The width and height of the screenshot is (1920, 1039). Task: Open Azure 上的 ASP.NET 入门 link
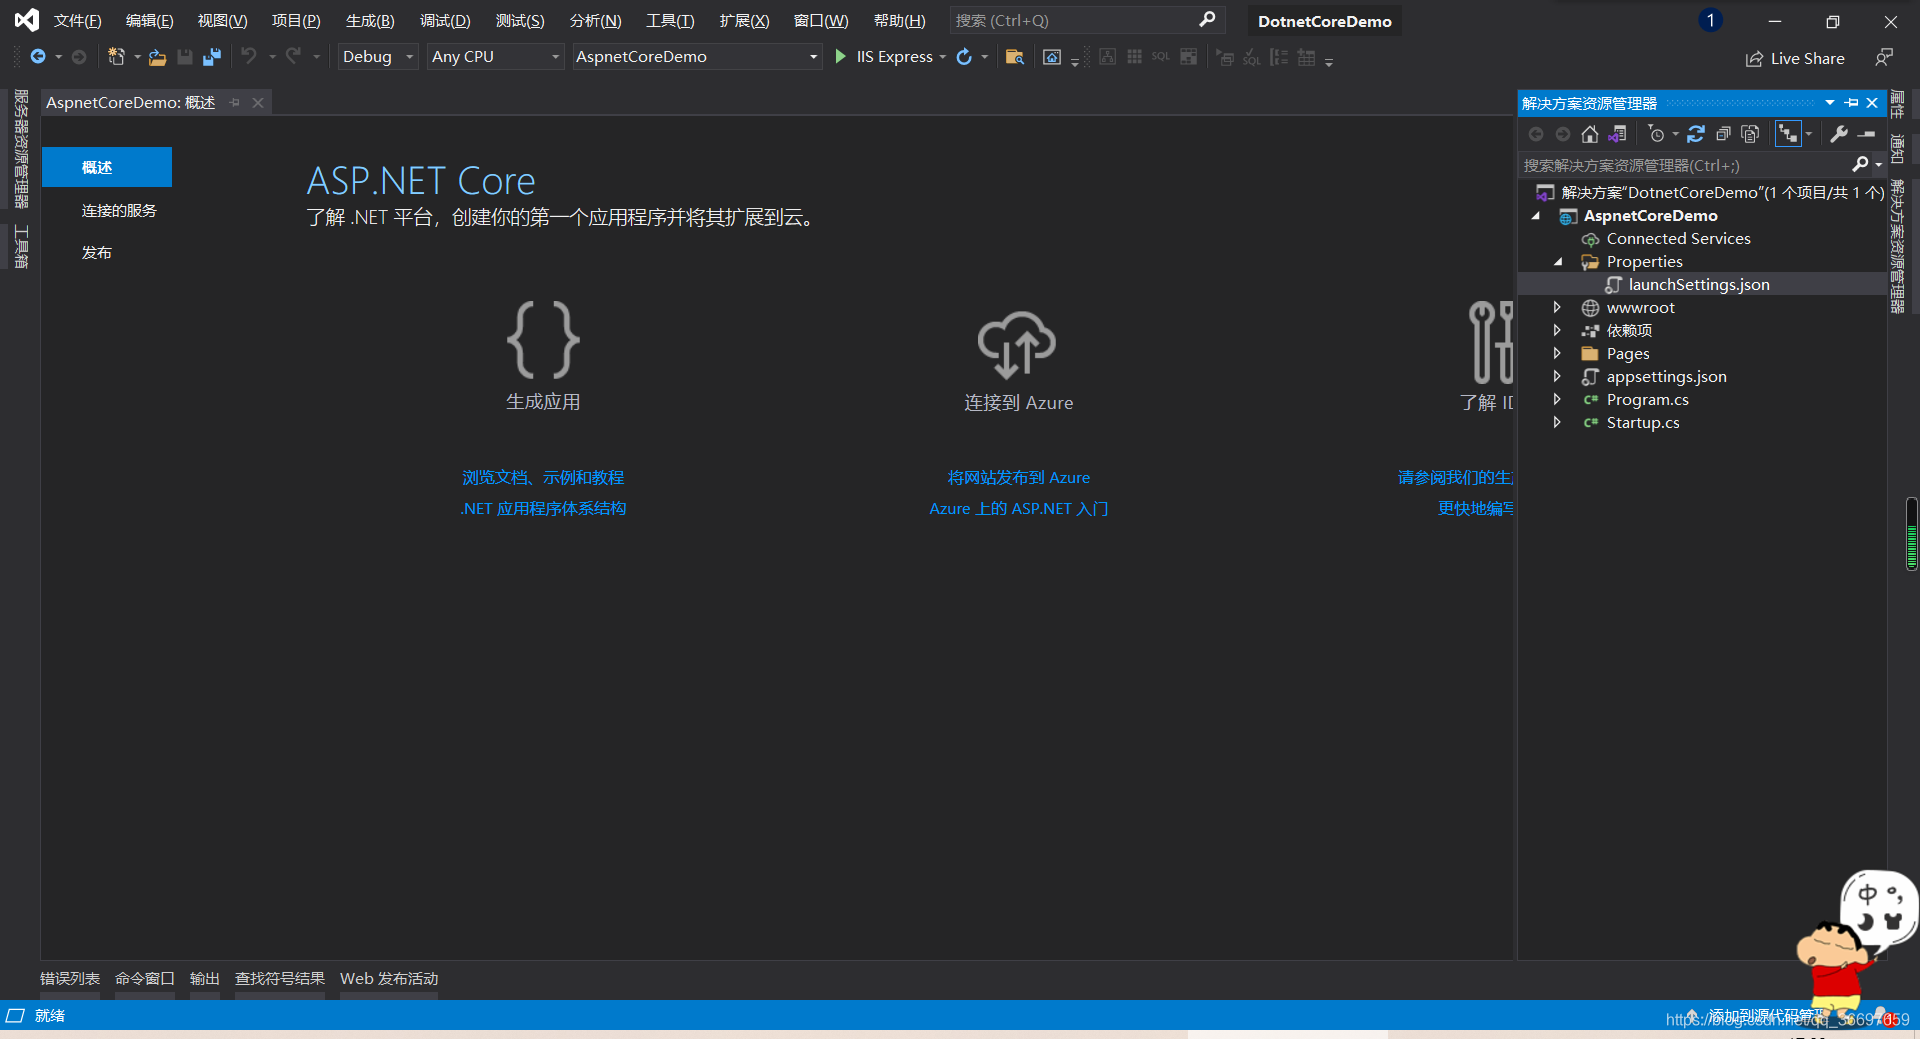pyautogui.click(x=1019, y=509)
